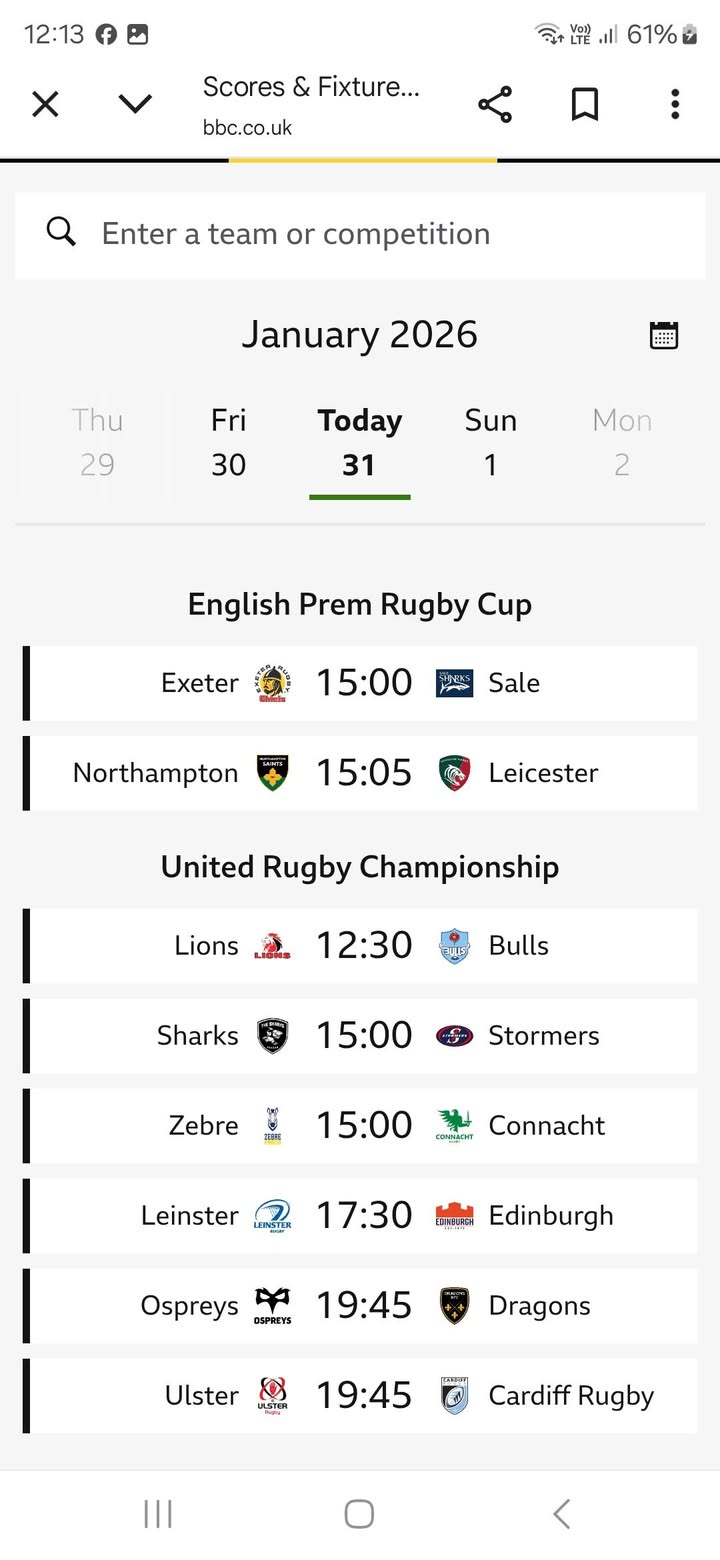
Task: Tap the Leinster Rugby team logo
Action: [272, 1215]
